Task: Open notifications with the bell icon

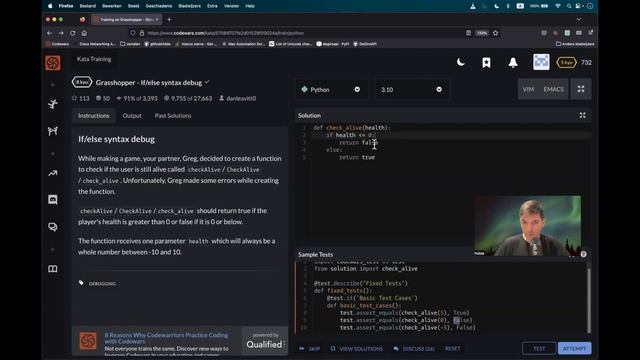Action: 513,62
